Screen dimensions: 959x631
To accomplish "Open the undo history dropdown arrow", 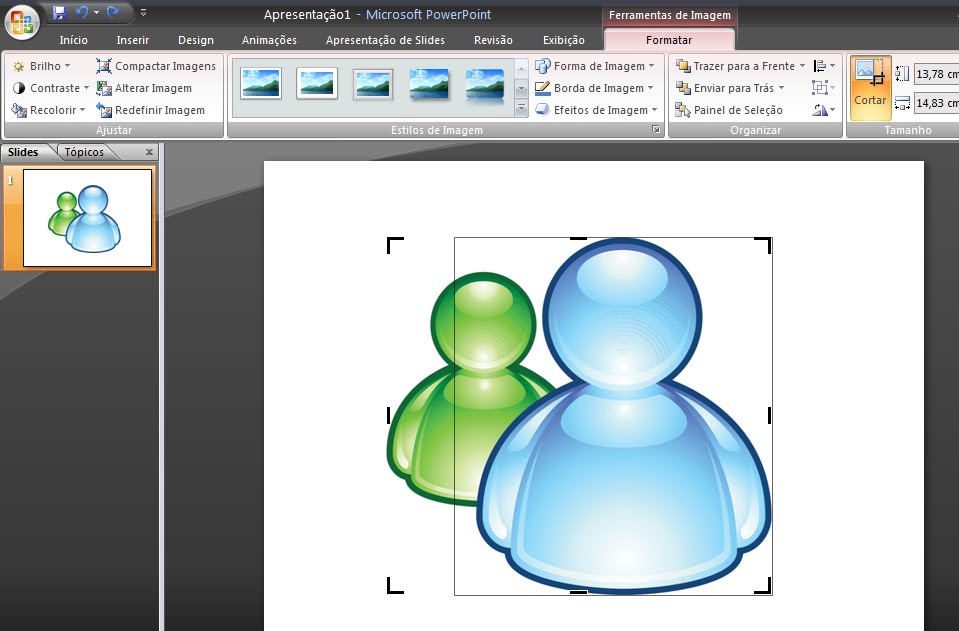I will (x=96, y=12).
